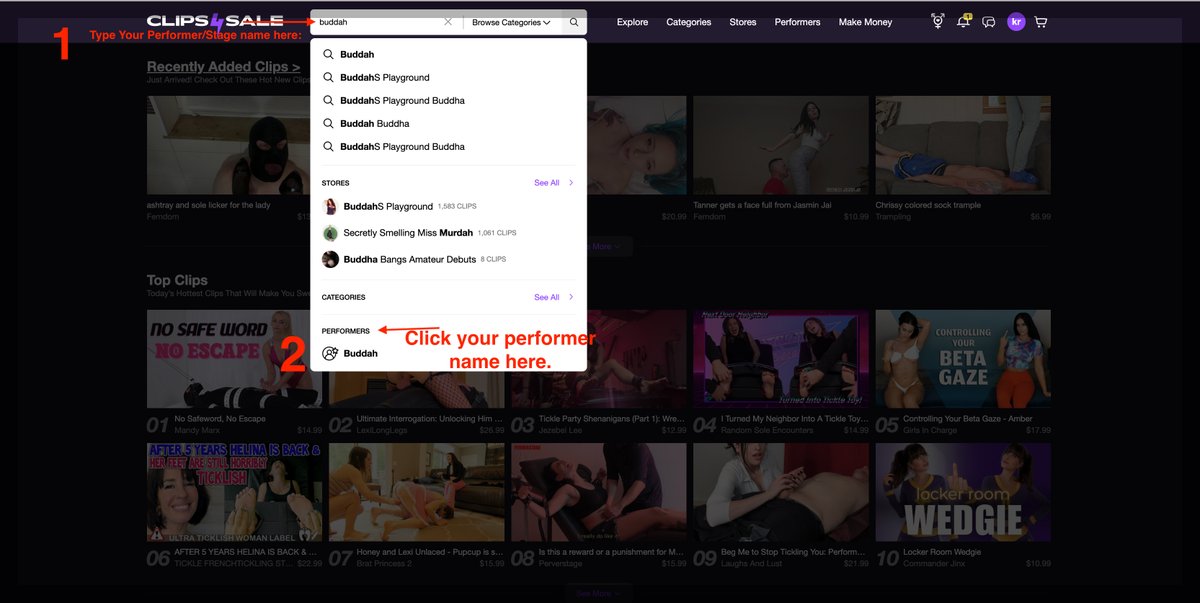The width and height of the screenshot is (1200, 603).
Task: Open the 'Beg Me to Stop' clip title
Action: [793, 552]
